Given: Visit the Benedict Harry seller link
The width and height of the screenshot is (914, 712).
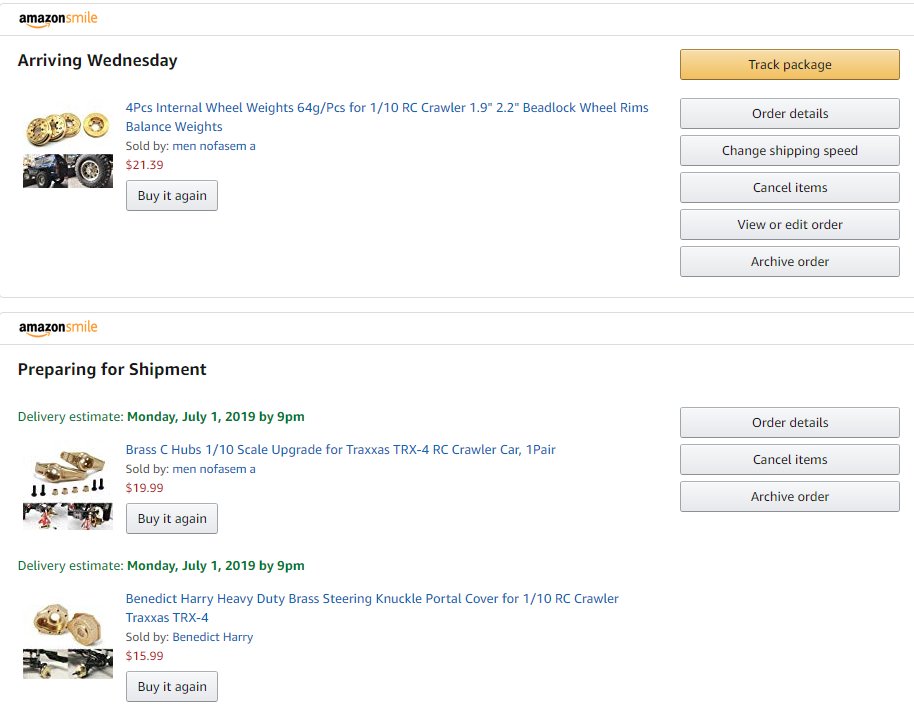Looking at the screenshot, I should (213, 637).
